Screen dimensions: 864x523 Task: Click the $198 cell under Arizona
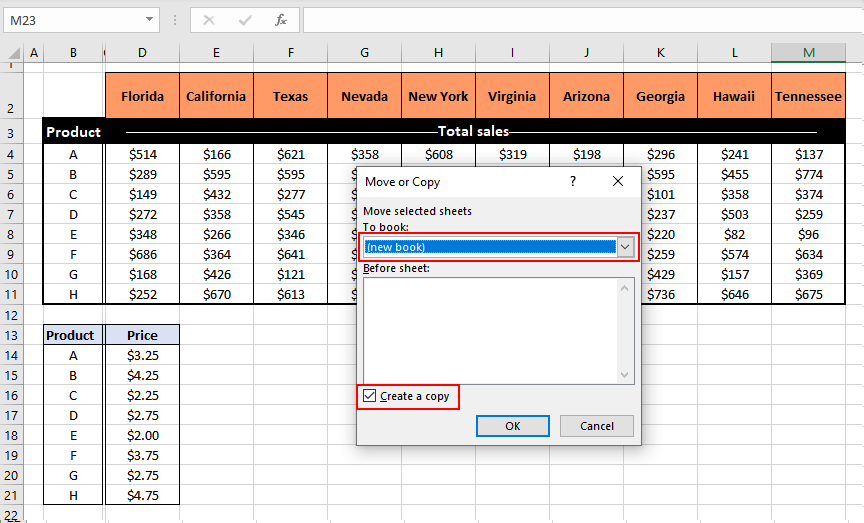coord(586,155)
